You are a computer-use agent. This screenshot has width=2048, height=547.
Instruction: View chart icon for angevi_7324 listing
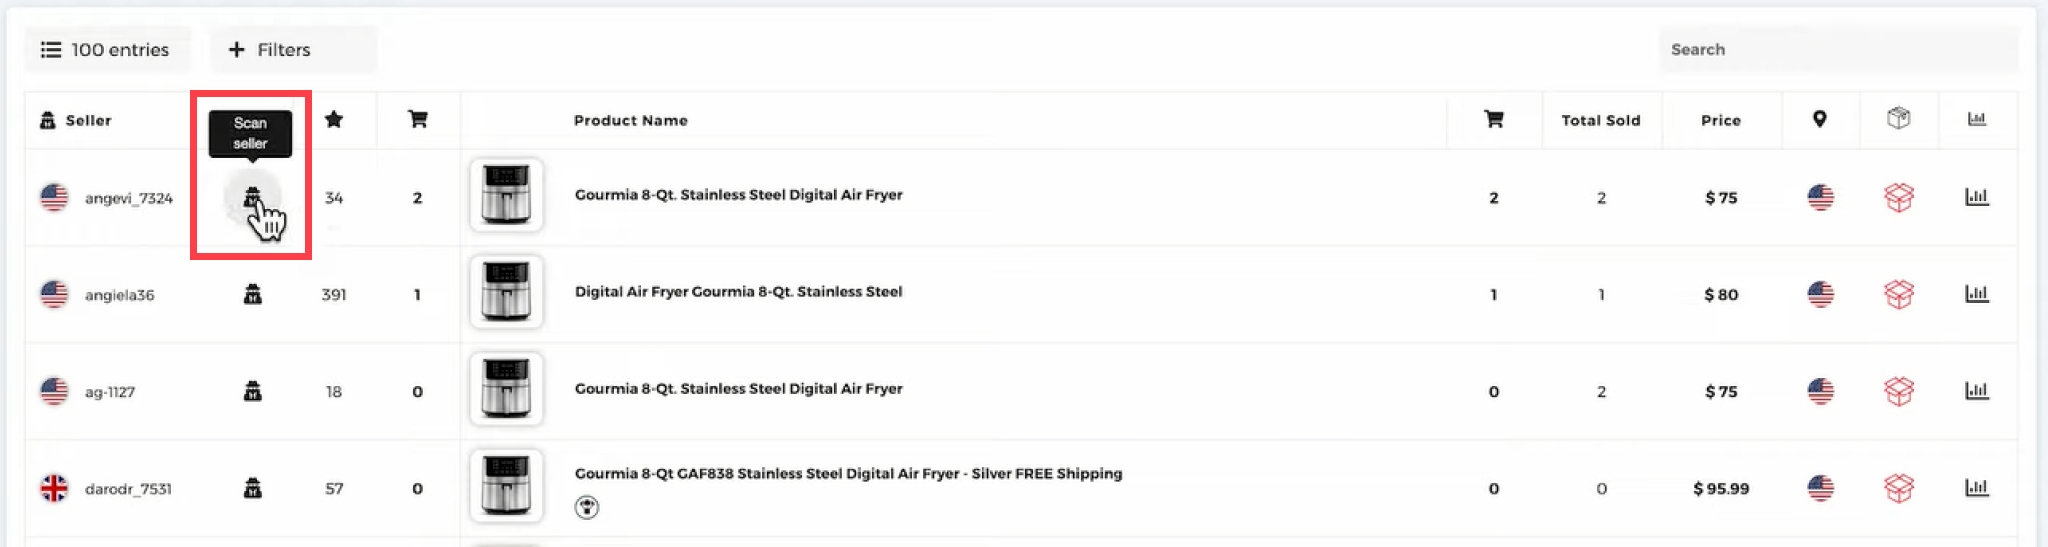[x=1976, y=197]
